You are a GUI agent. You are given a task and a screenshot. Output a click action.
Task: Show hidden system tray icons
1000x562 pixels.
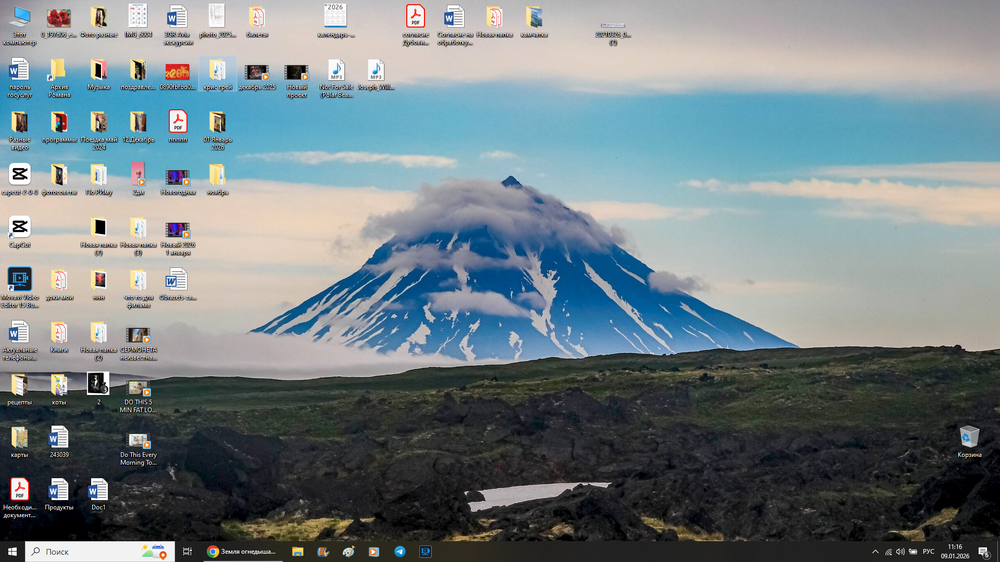coord(876,551)
